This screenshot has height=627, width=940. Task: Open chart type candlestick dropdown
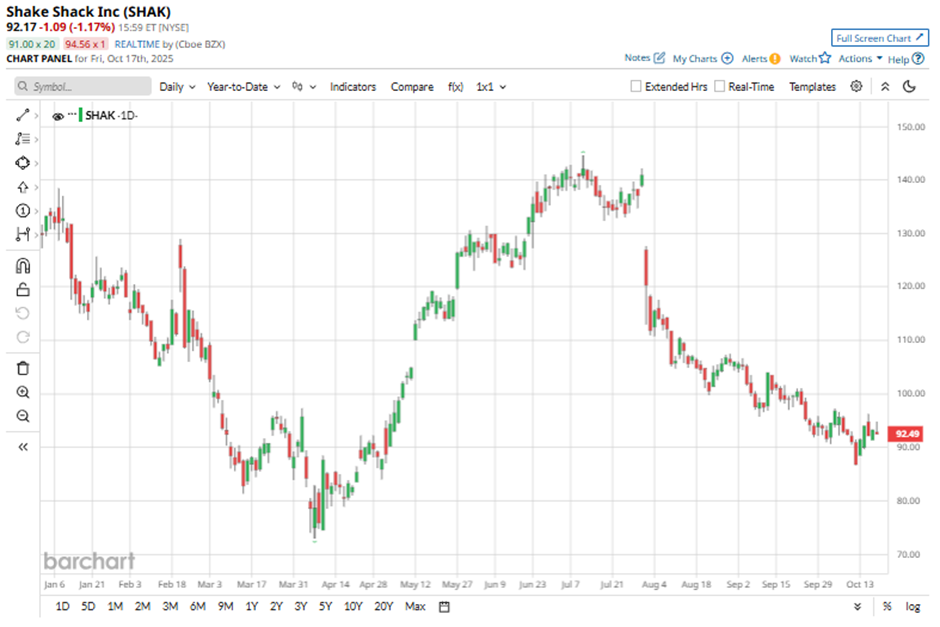(x=304, y=87)
